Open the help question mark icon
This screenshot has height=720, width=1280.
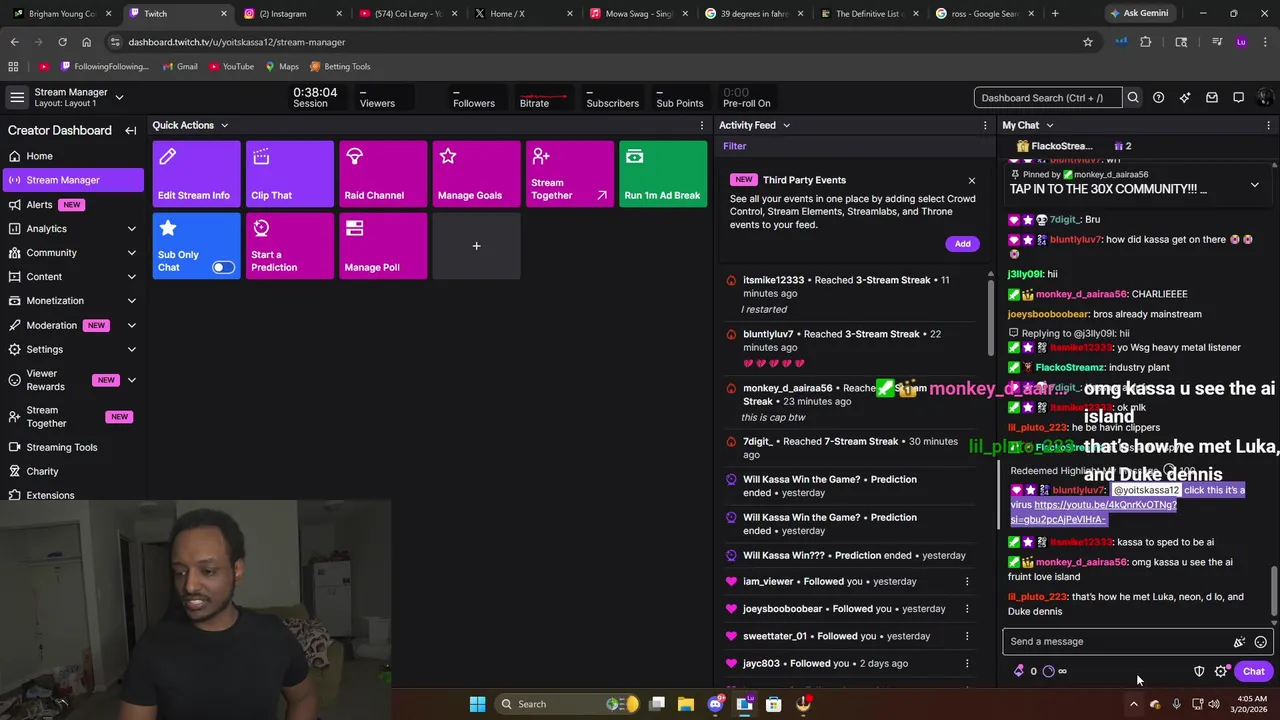(1158, 98)
